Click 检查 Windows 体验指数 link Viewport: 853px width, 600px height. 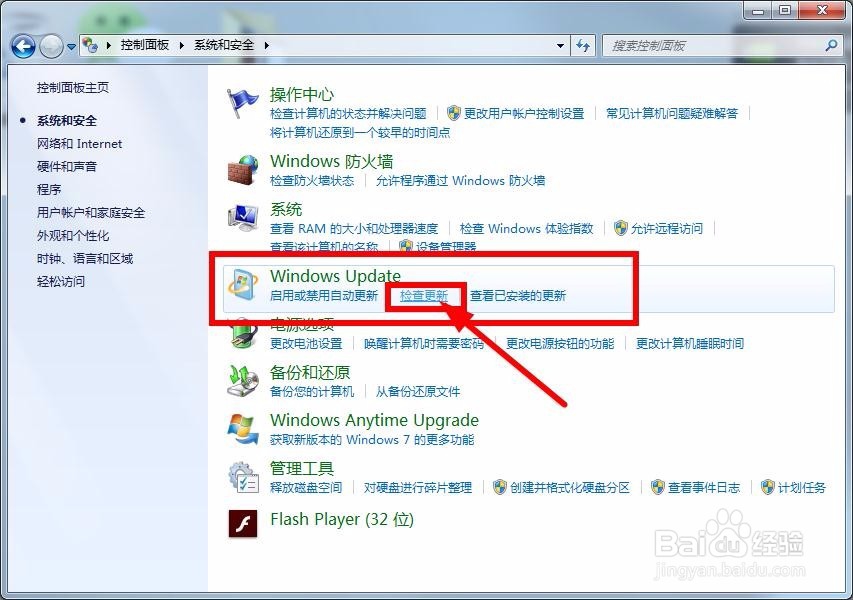point(527,228)
